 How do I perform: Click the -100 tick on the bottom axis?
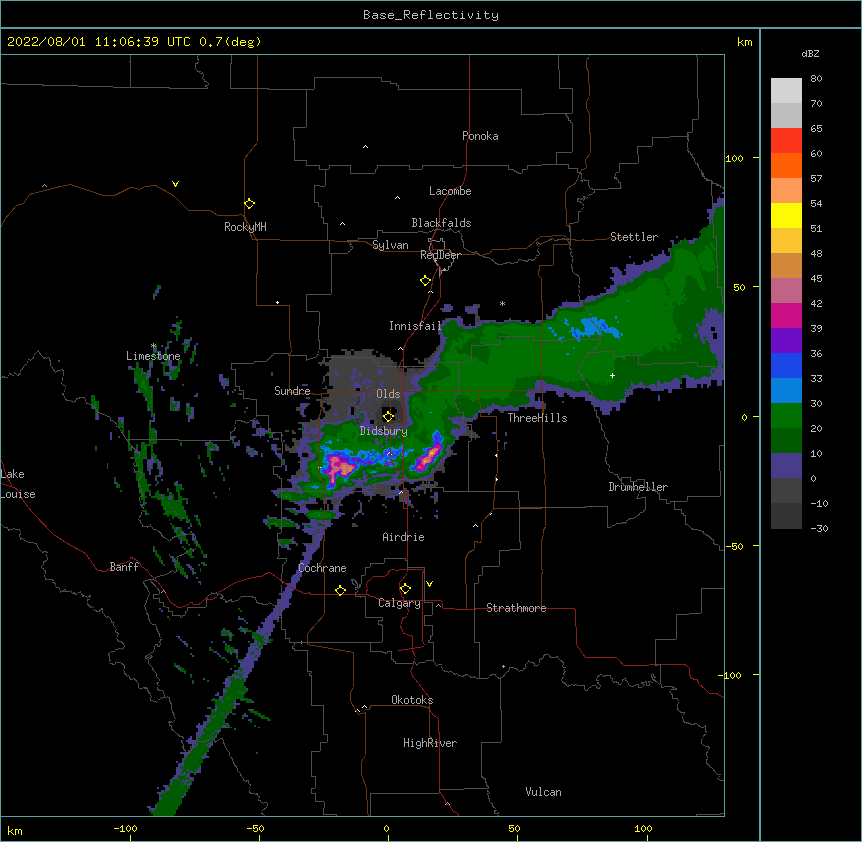pyautogui.click(x=126, y=829)
